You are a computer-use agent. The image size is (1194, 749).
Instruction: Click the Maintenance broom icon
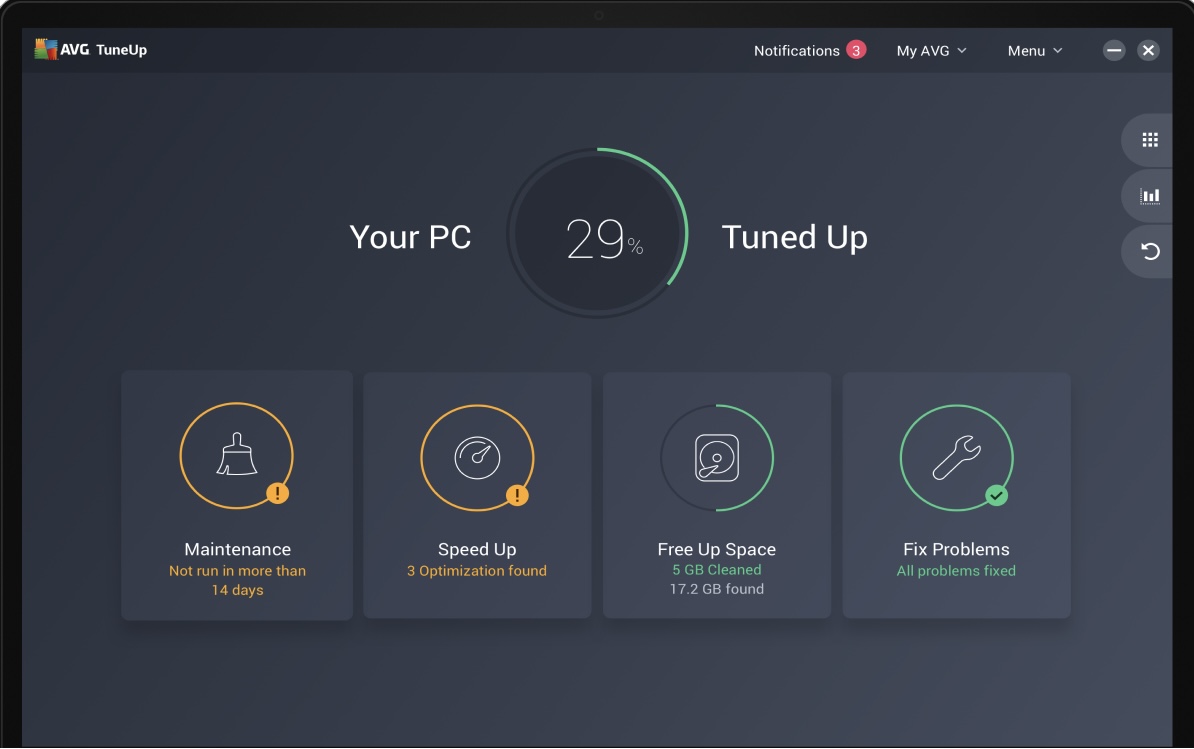[236, 456]
